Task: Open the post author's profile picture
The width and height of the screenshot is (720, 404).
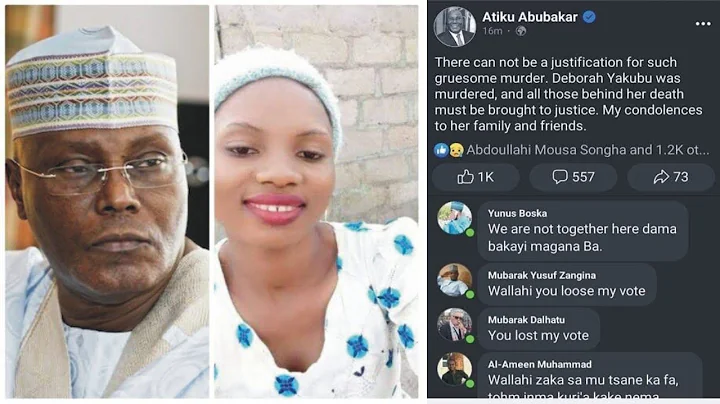Action: click(x=455, y=26)
